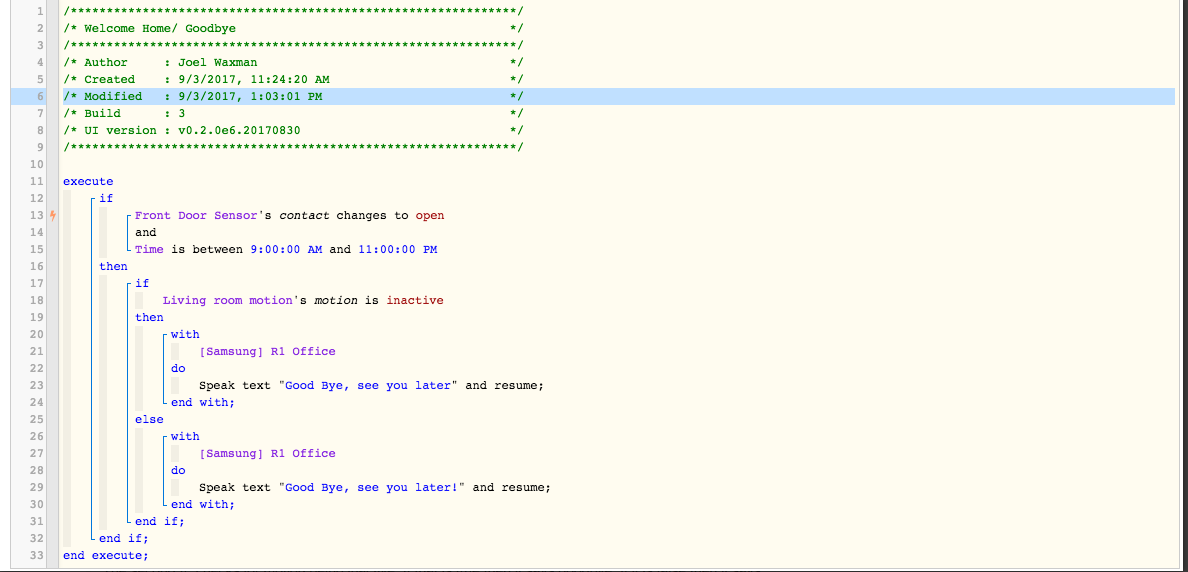The image size is (1188, 572).
Task: Click the 'Author : Joel Waxman' comment line
Action: coord(294,62)
